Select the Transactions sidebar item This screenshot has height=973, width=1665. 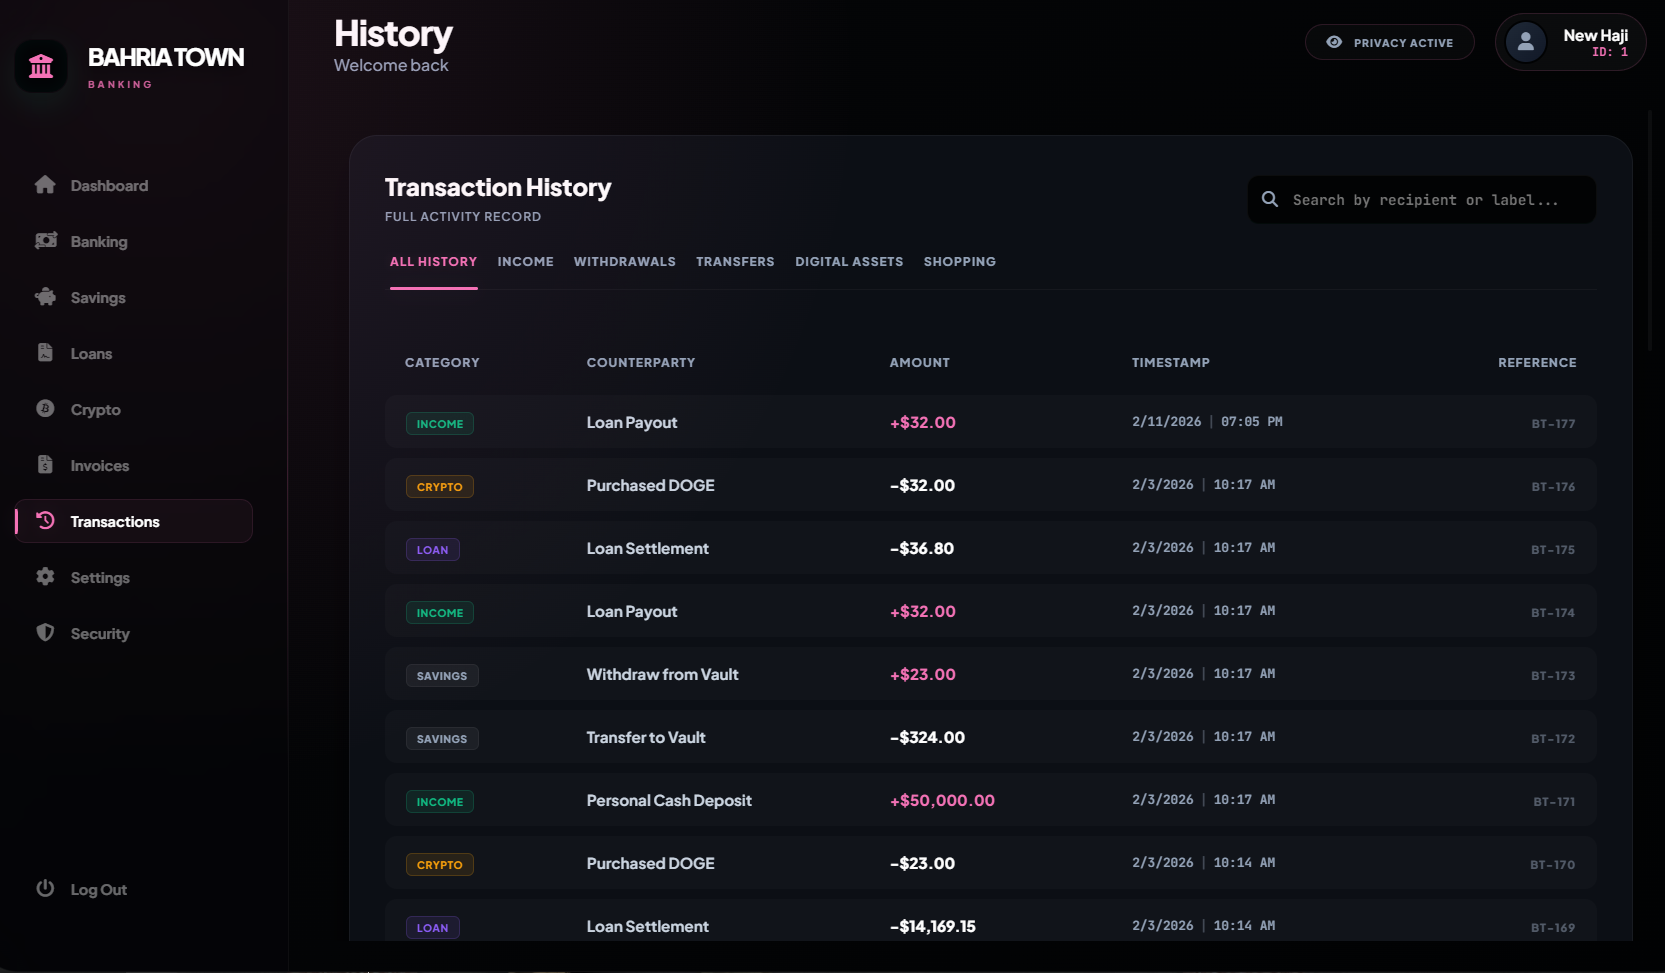[134, 521]
